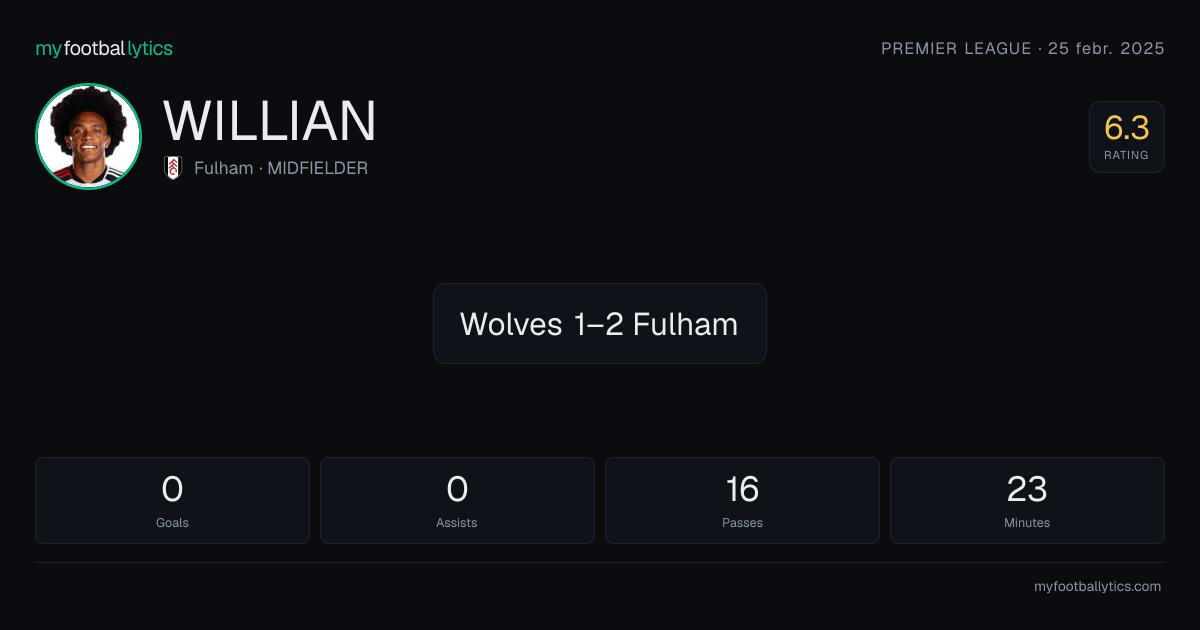Click the number 16 in Passes
Screen dimensions: 1200x630
pos(742,489)
